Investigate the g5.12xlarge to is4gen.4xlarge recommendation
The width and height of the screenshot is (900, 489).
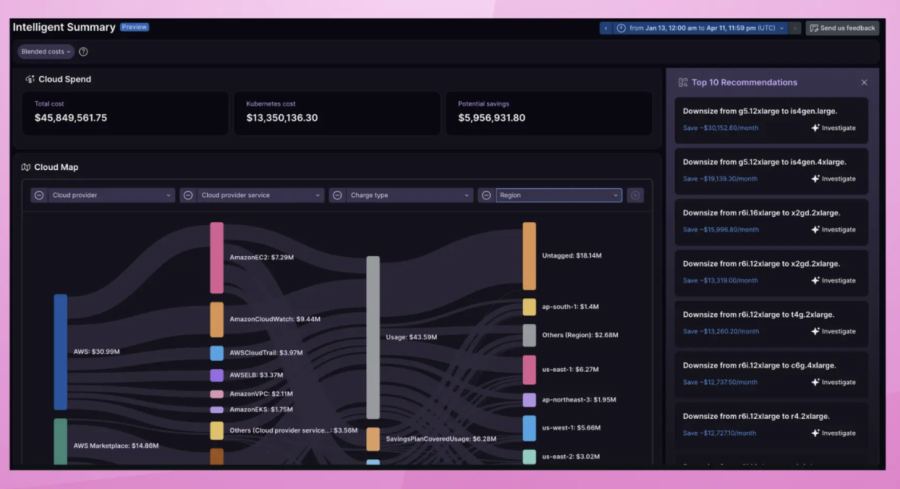(833, 178)
